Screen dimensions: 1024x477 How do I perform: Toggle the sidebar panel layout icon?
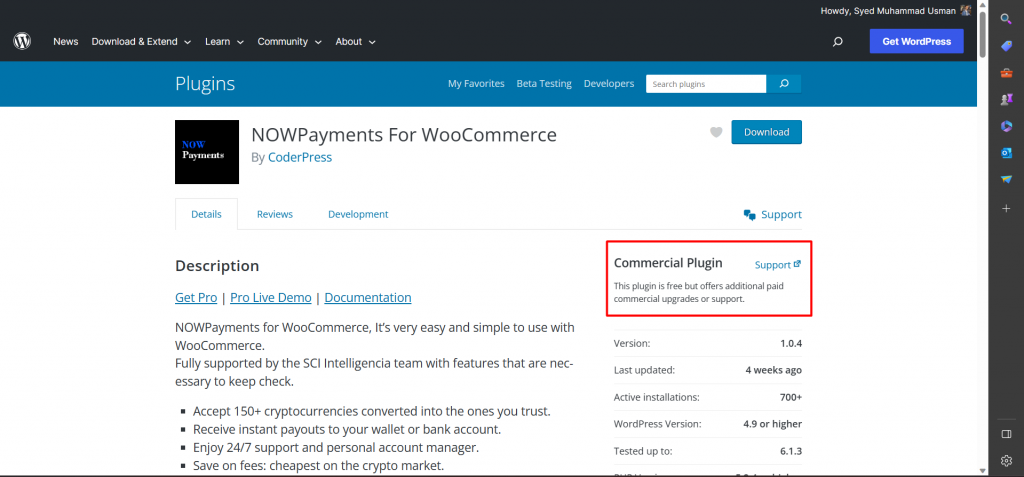tap(1006, 434)
